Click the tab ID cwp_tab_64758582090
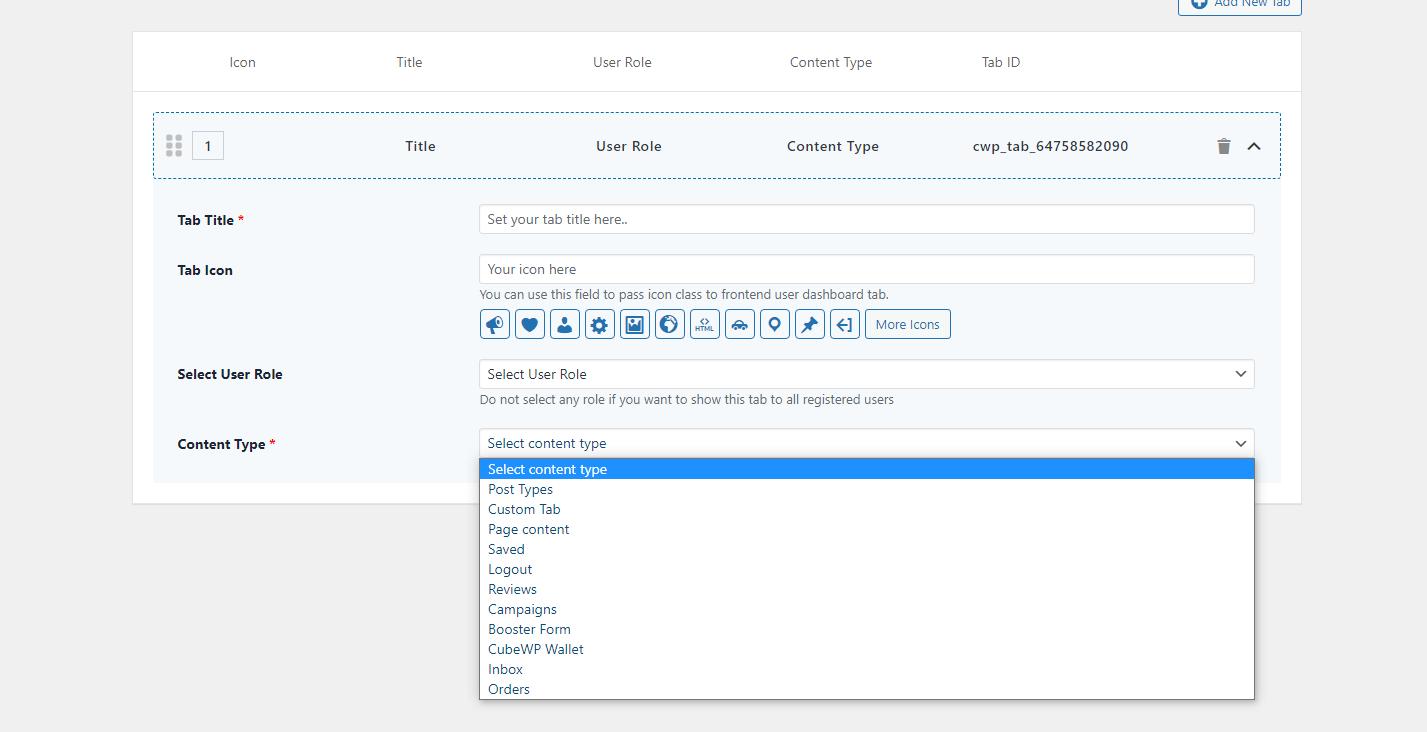Screen dimensions: 1427x732 point(1050,146)
